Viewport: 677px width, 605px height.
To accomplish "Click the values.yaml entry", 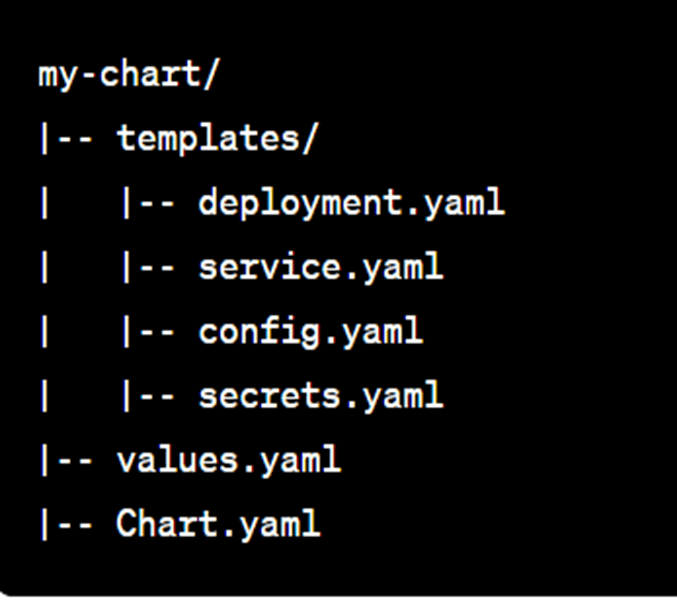I will [x=229, y=460].
